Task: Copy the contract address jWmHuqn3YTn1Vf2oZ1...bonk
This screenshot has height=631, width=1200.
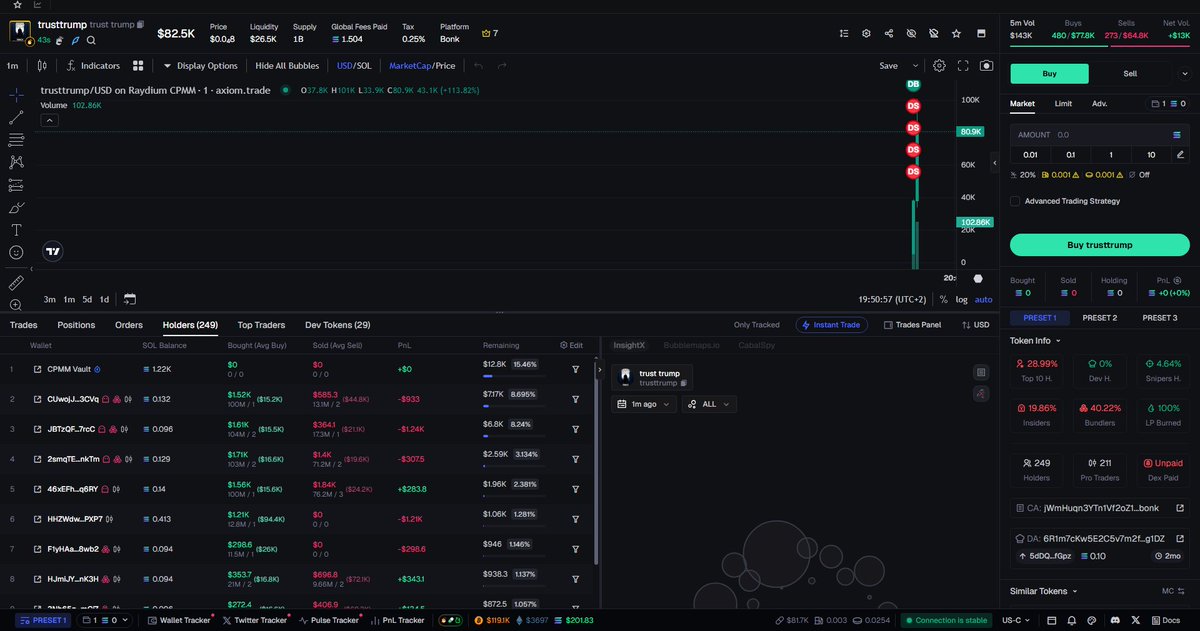Action: click(x=1099, y=510)
